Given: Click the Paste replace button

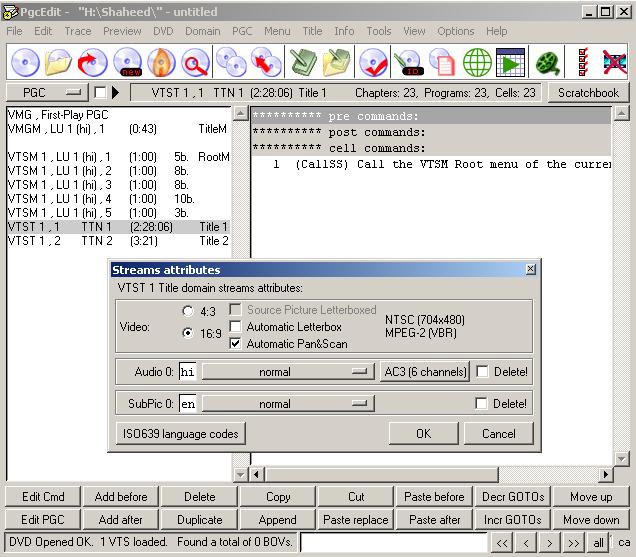Looking at the screenshot, I should point(356,520).
